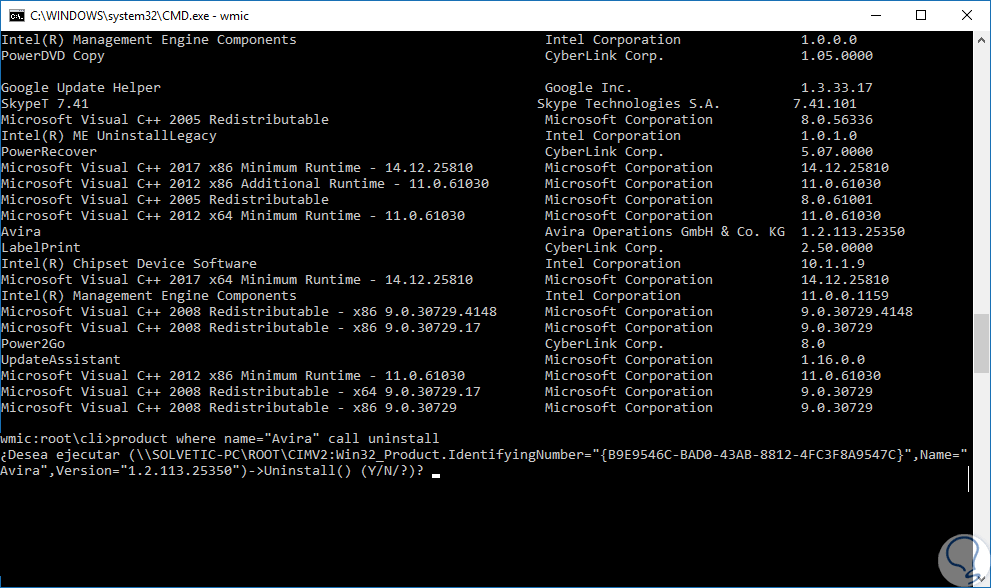
Task: Click the Avira product name entry
Action: 21,232
